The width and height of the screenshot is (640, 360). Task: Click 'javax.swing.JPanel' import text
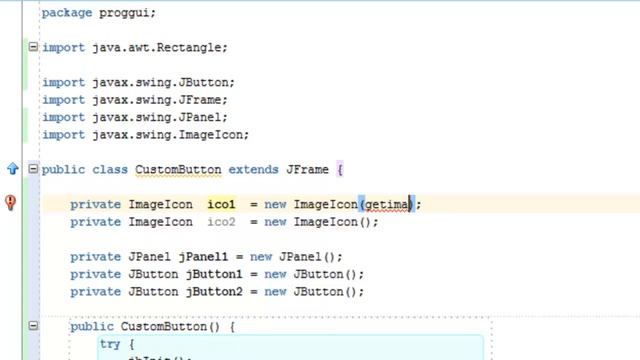coord(157,118)
